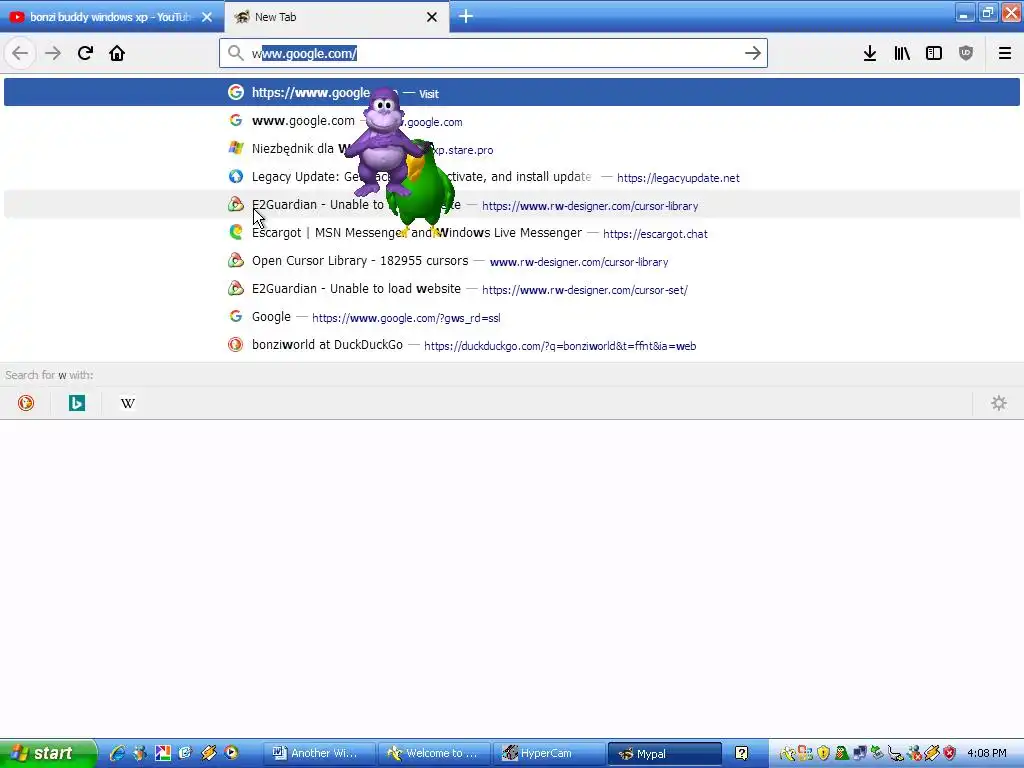Open the Downloads panel
Image resolution: width=1024 pixels, height=768 pixels.
(x=870, y=54)
